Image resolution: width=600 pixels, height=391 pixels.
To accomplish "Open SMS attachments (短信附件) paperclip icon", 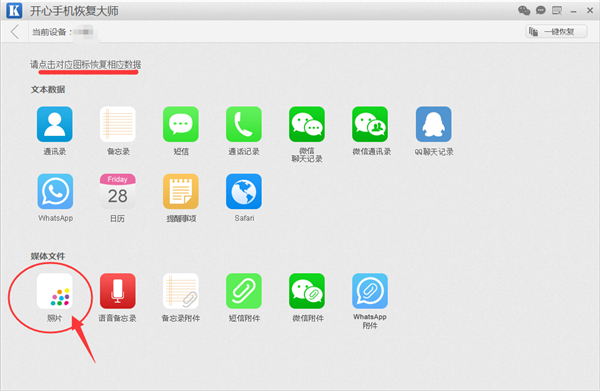I will [x=244, y=291].
